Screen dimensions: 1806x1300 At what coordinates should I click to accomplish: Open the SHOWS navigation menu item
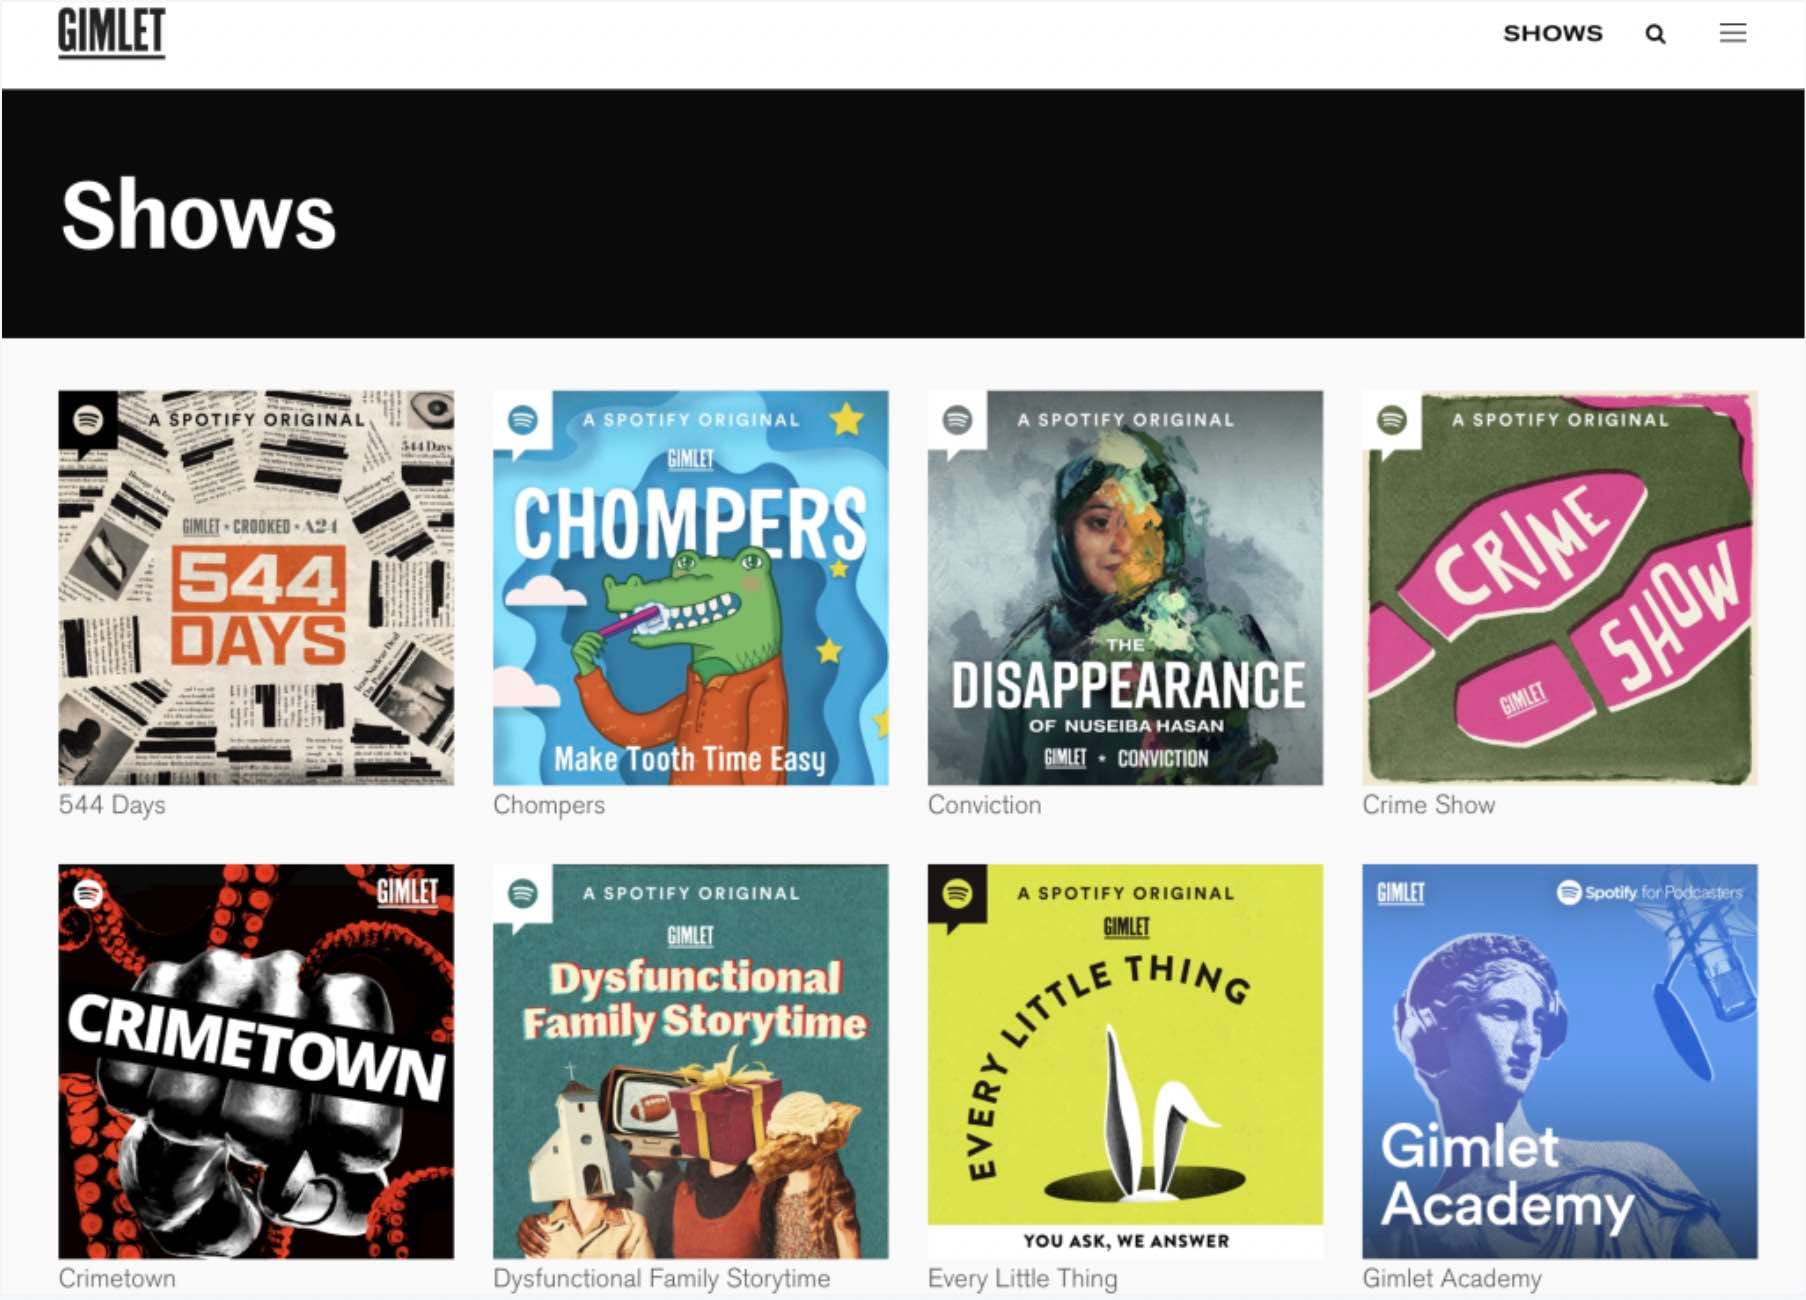1554,33
